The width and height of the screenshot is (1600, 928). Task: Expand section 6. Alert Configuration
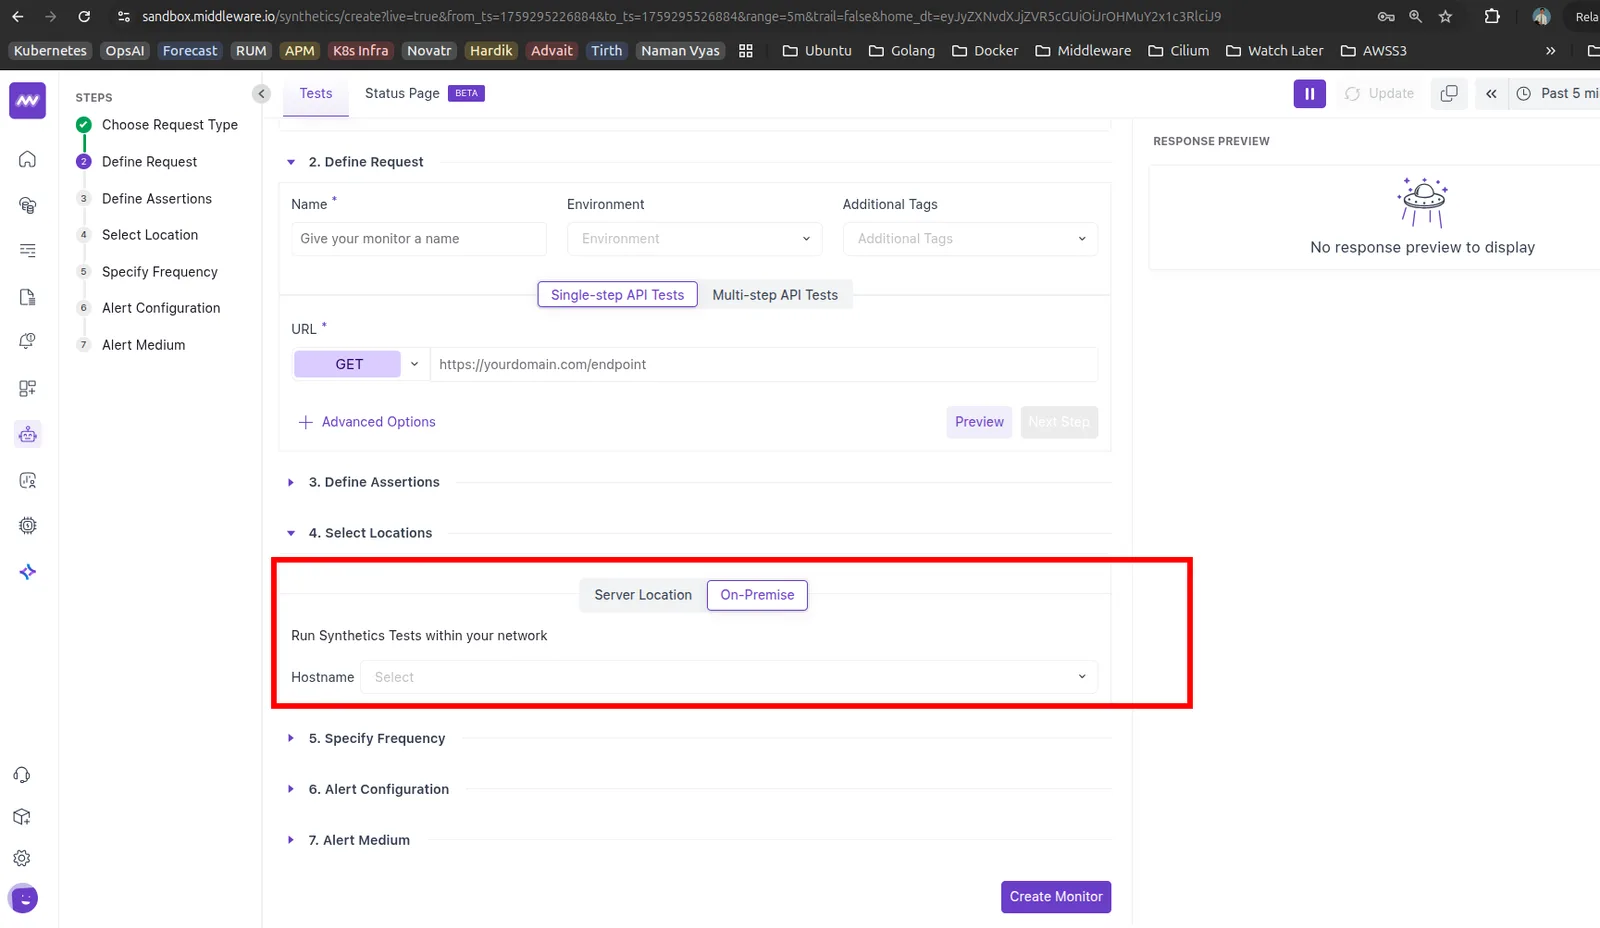378,789
